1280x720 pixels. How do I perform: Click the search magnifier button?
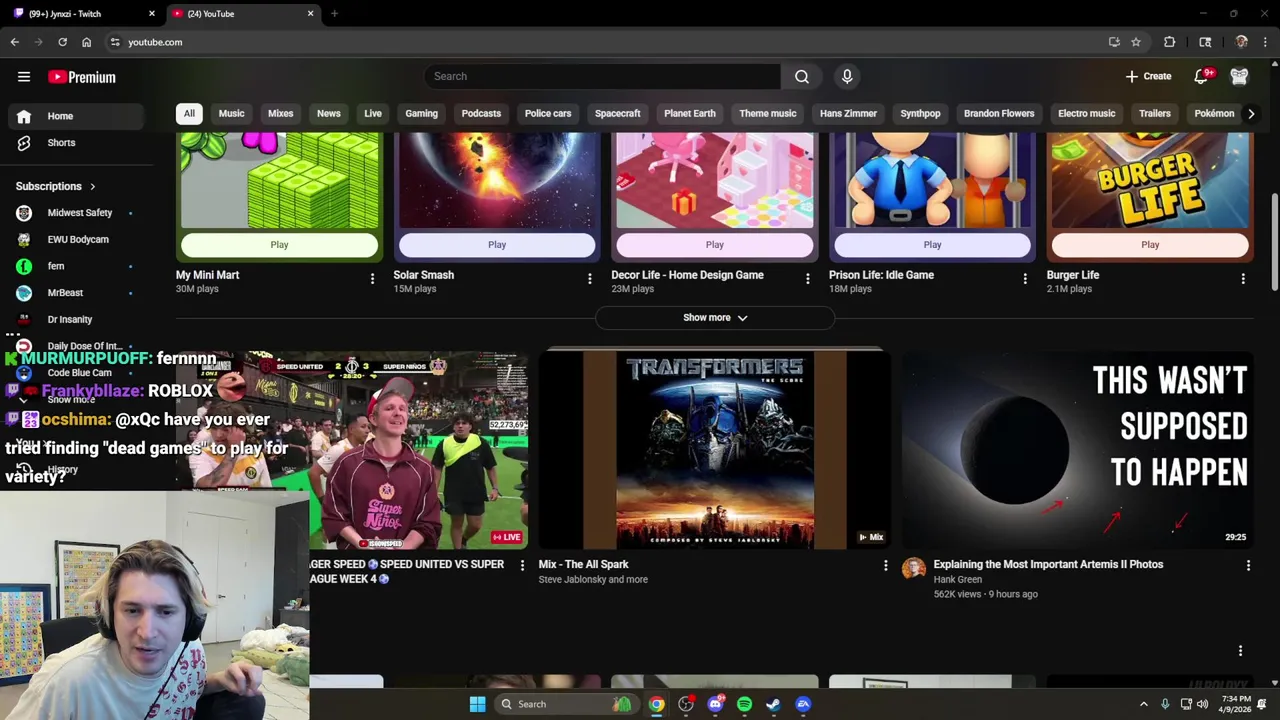[x=802, y=76]
